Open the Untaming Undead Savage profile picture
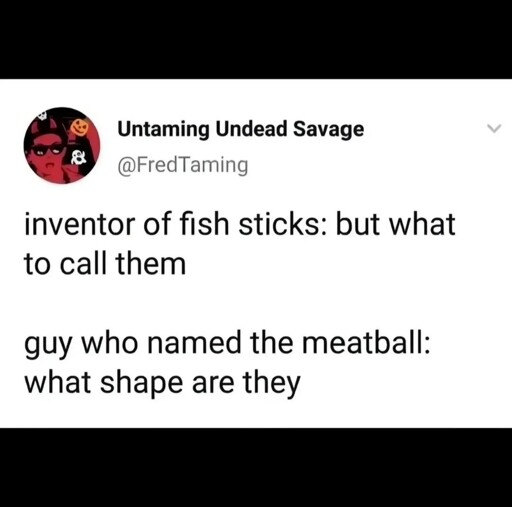 62,146
